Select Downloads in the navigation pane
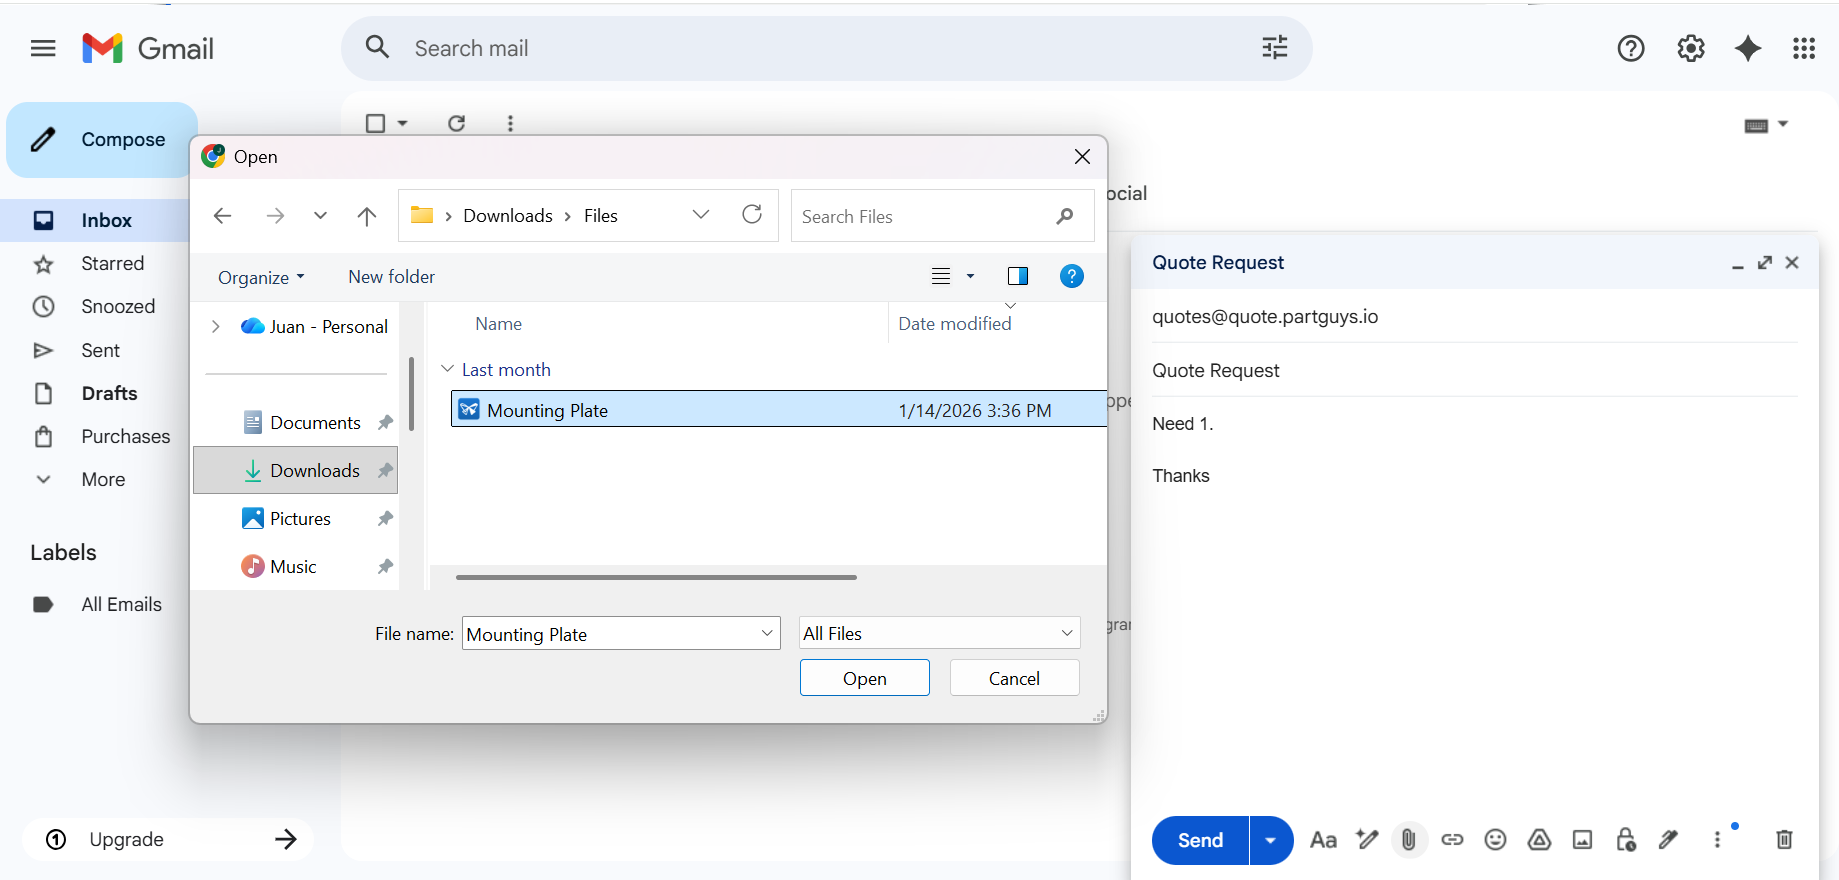Screen dimensions: 1839x880 (296, 470)
